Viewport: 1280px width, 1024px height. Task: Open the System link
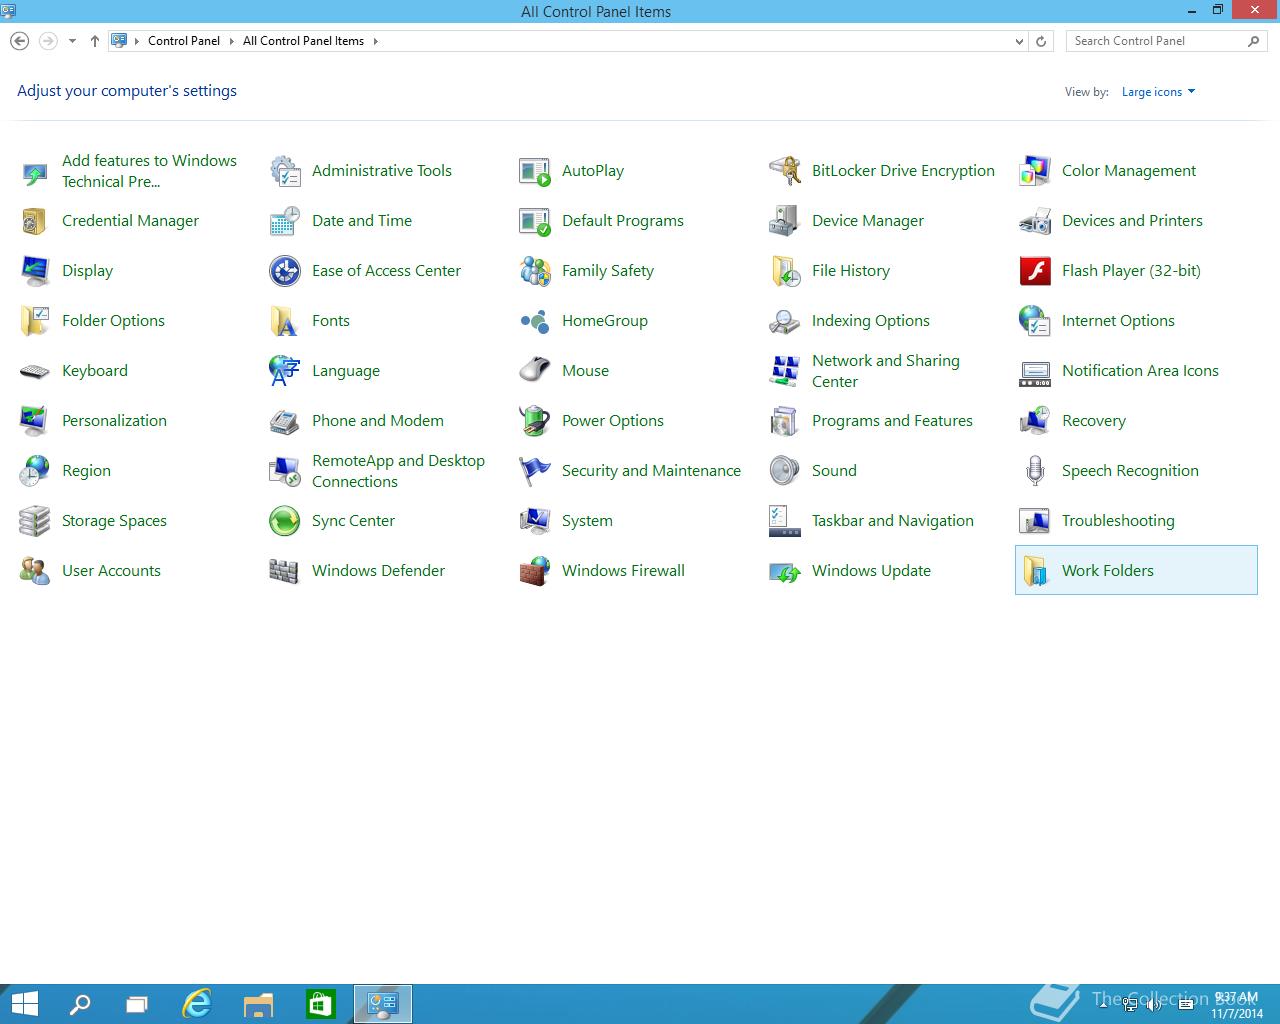click(x=587, y=521)
